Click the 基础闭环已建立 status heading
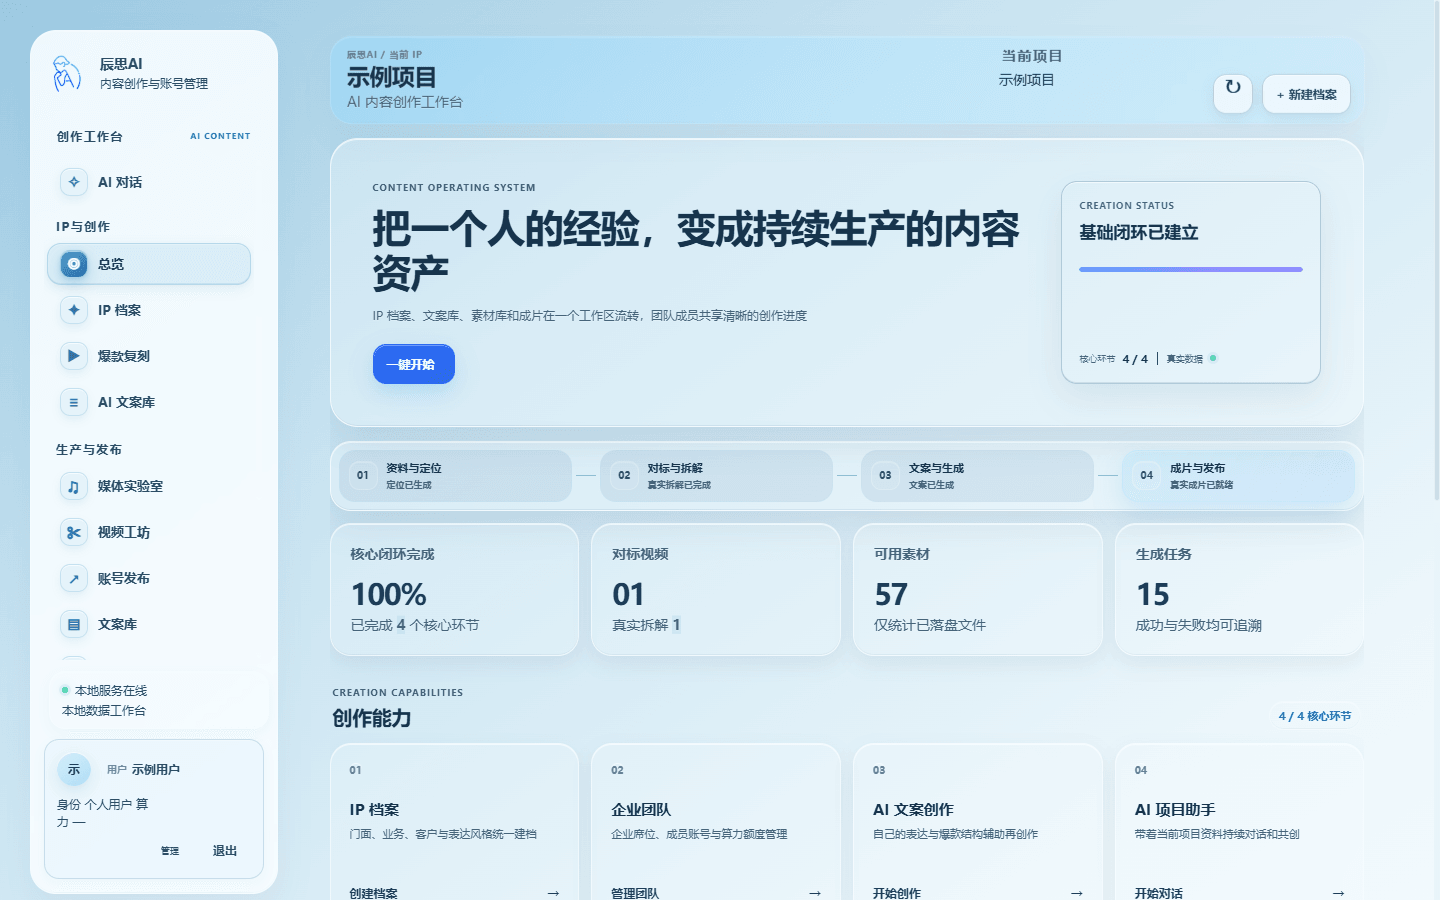The image size is (1440, 900). (1139, 232)
